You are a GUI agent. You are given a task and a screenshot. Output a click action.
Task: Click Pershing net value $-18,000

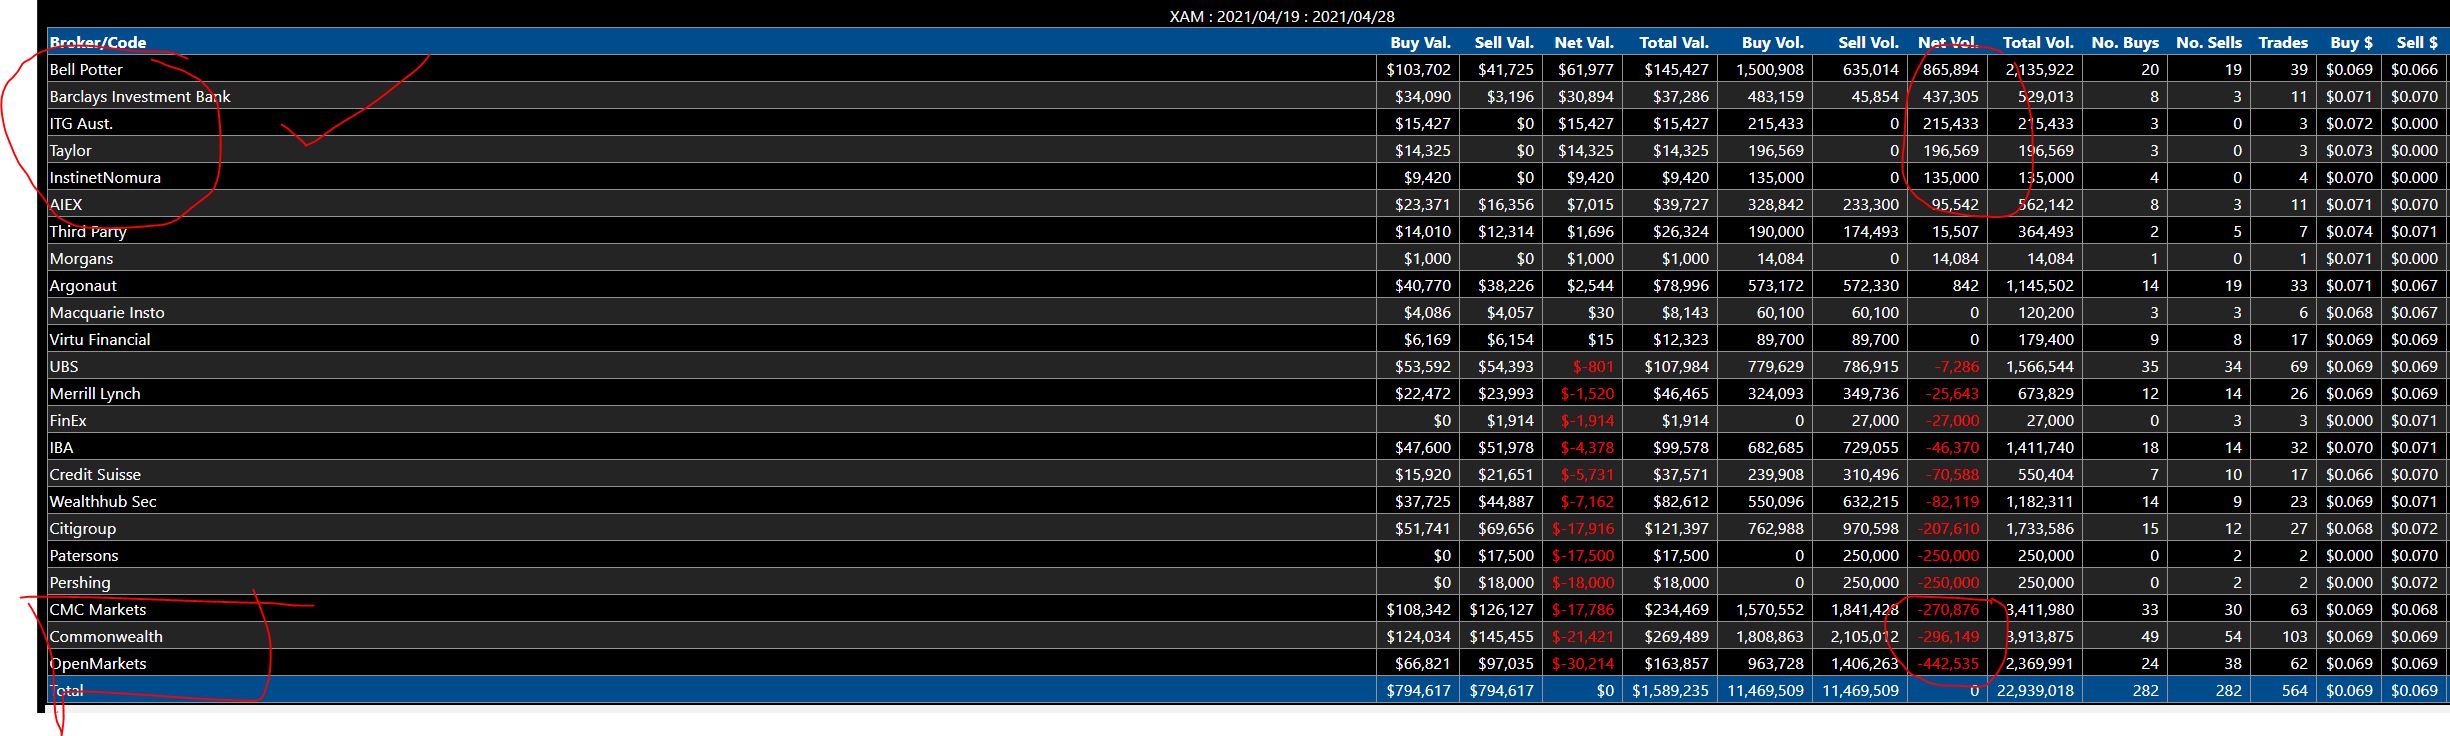[1583, 582]
